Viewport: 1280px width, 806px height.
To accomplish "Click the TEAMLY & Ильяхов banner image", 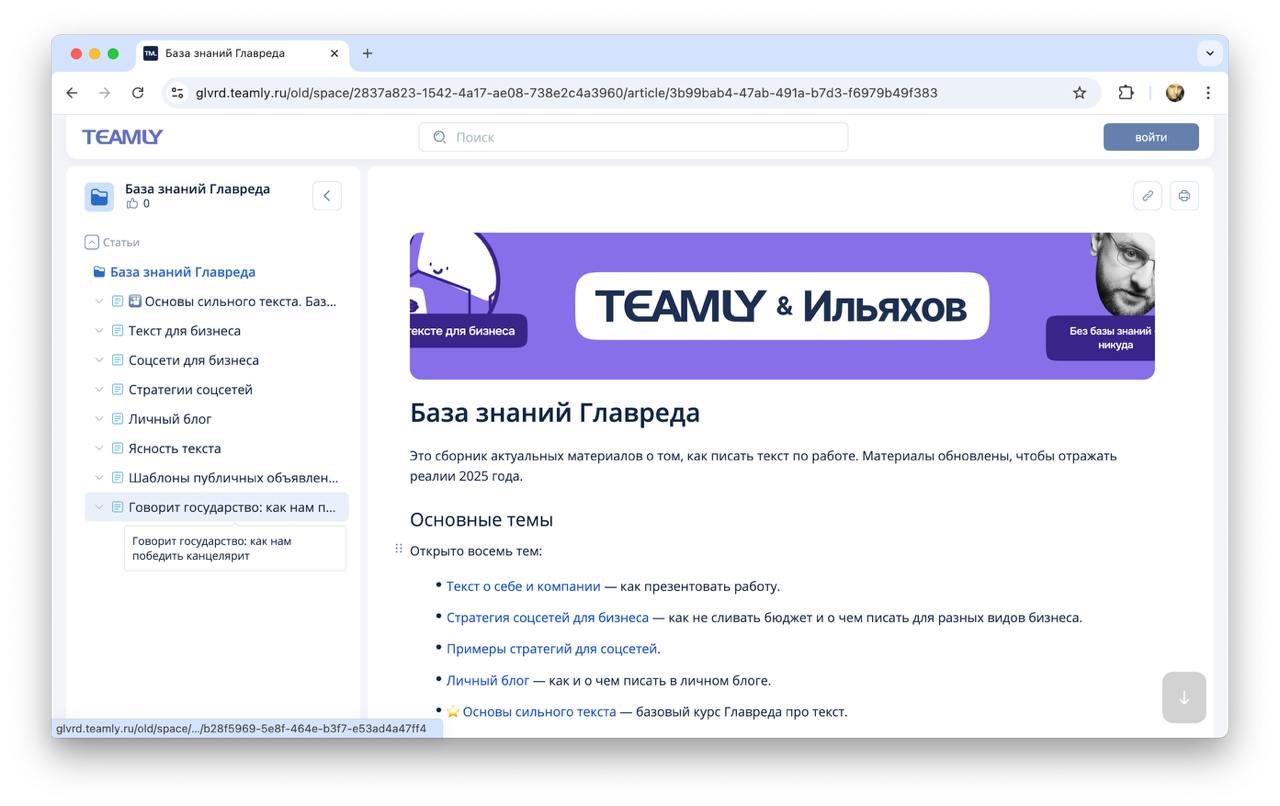I will tap(782, 306).
